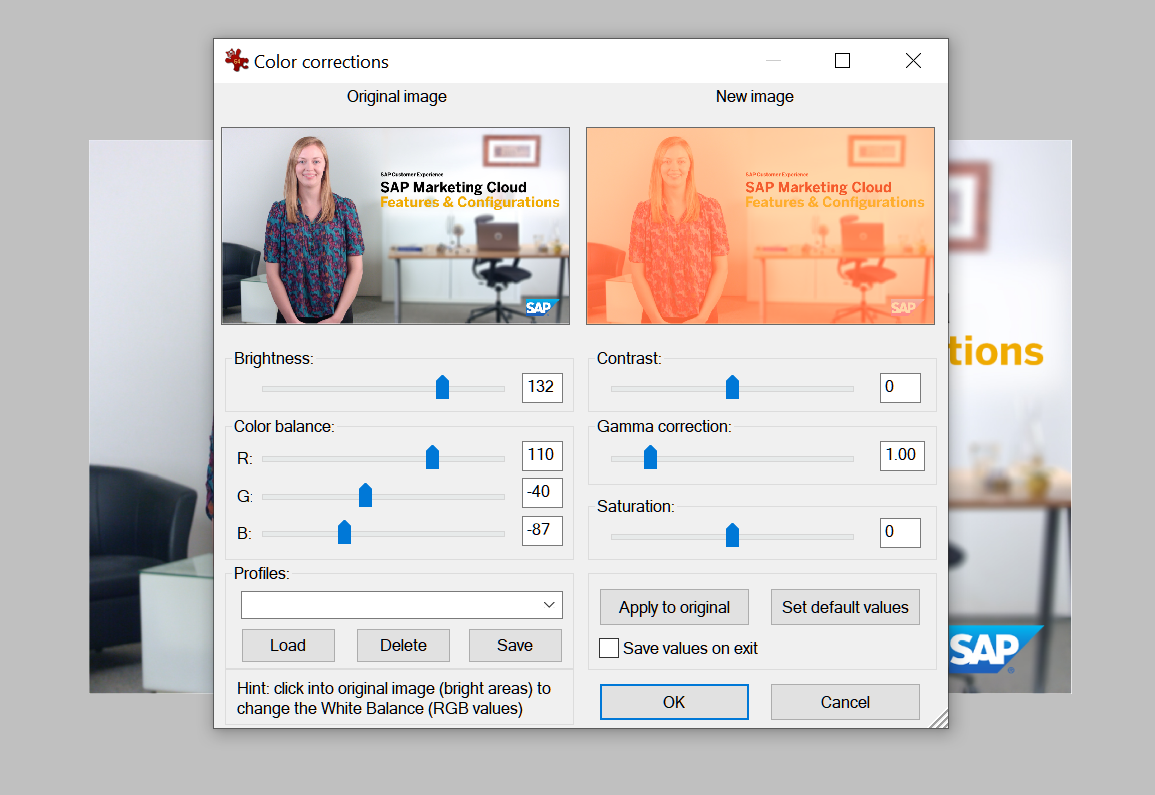
Task: Click the Green color balance slider handle
Action: pyautogui.click(x=365, y=495)
